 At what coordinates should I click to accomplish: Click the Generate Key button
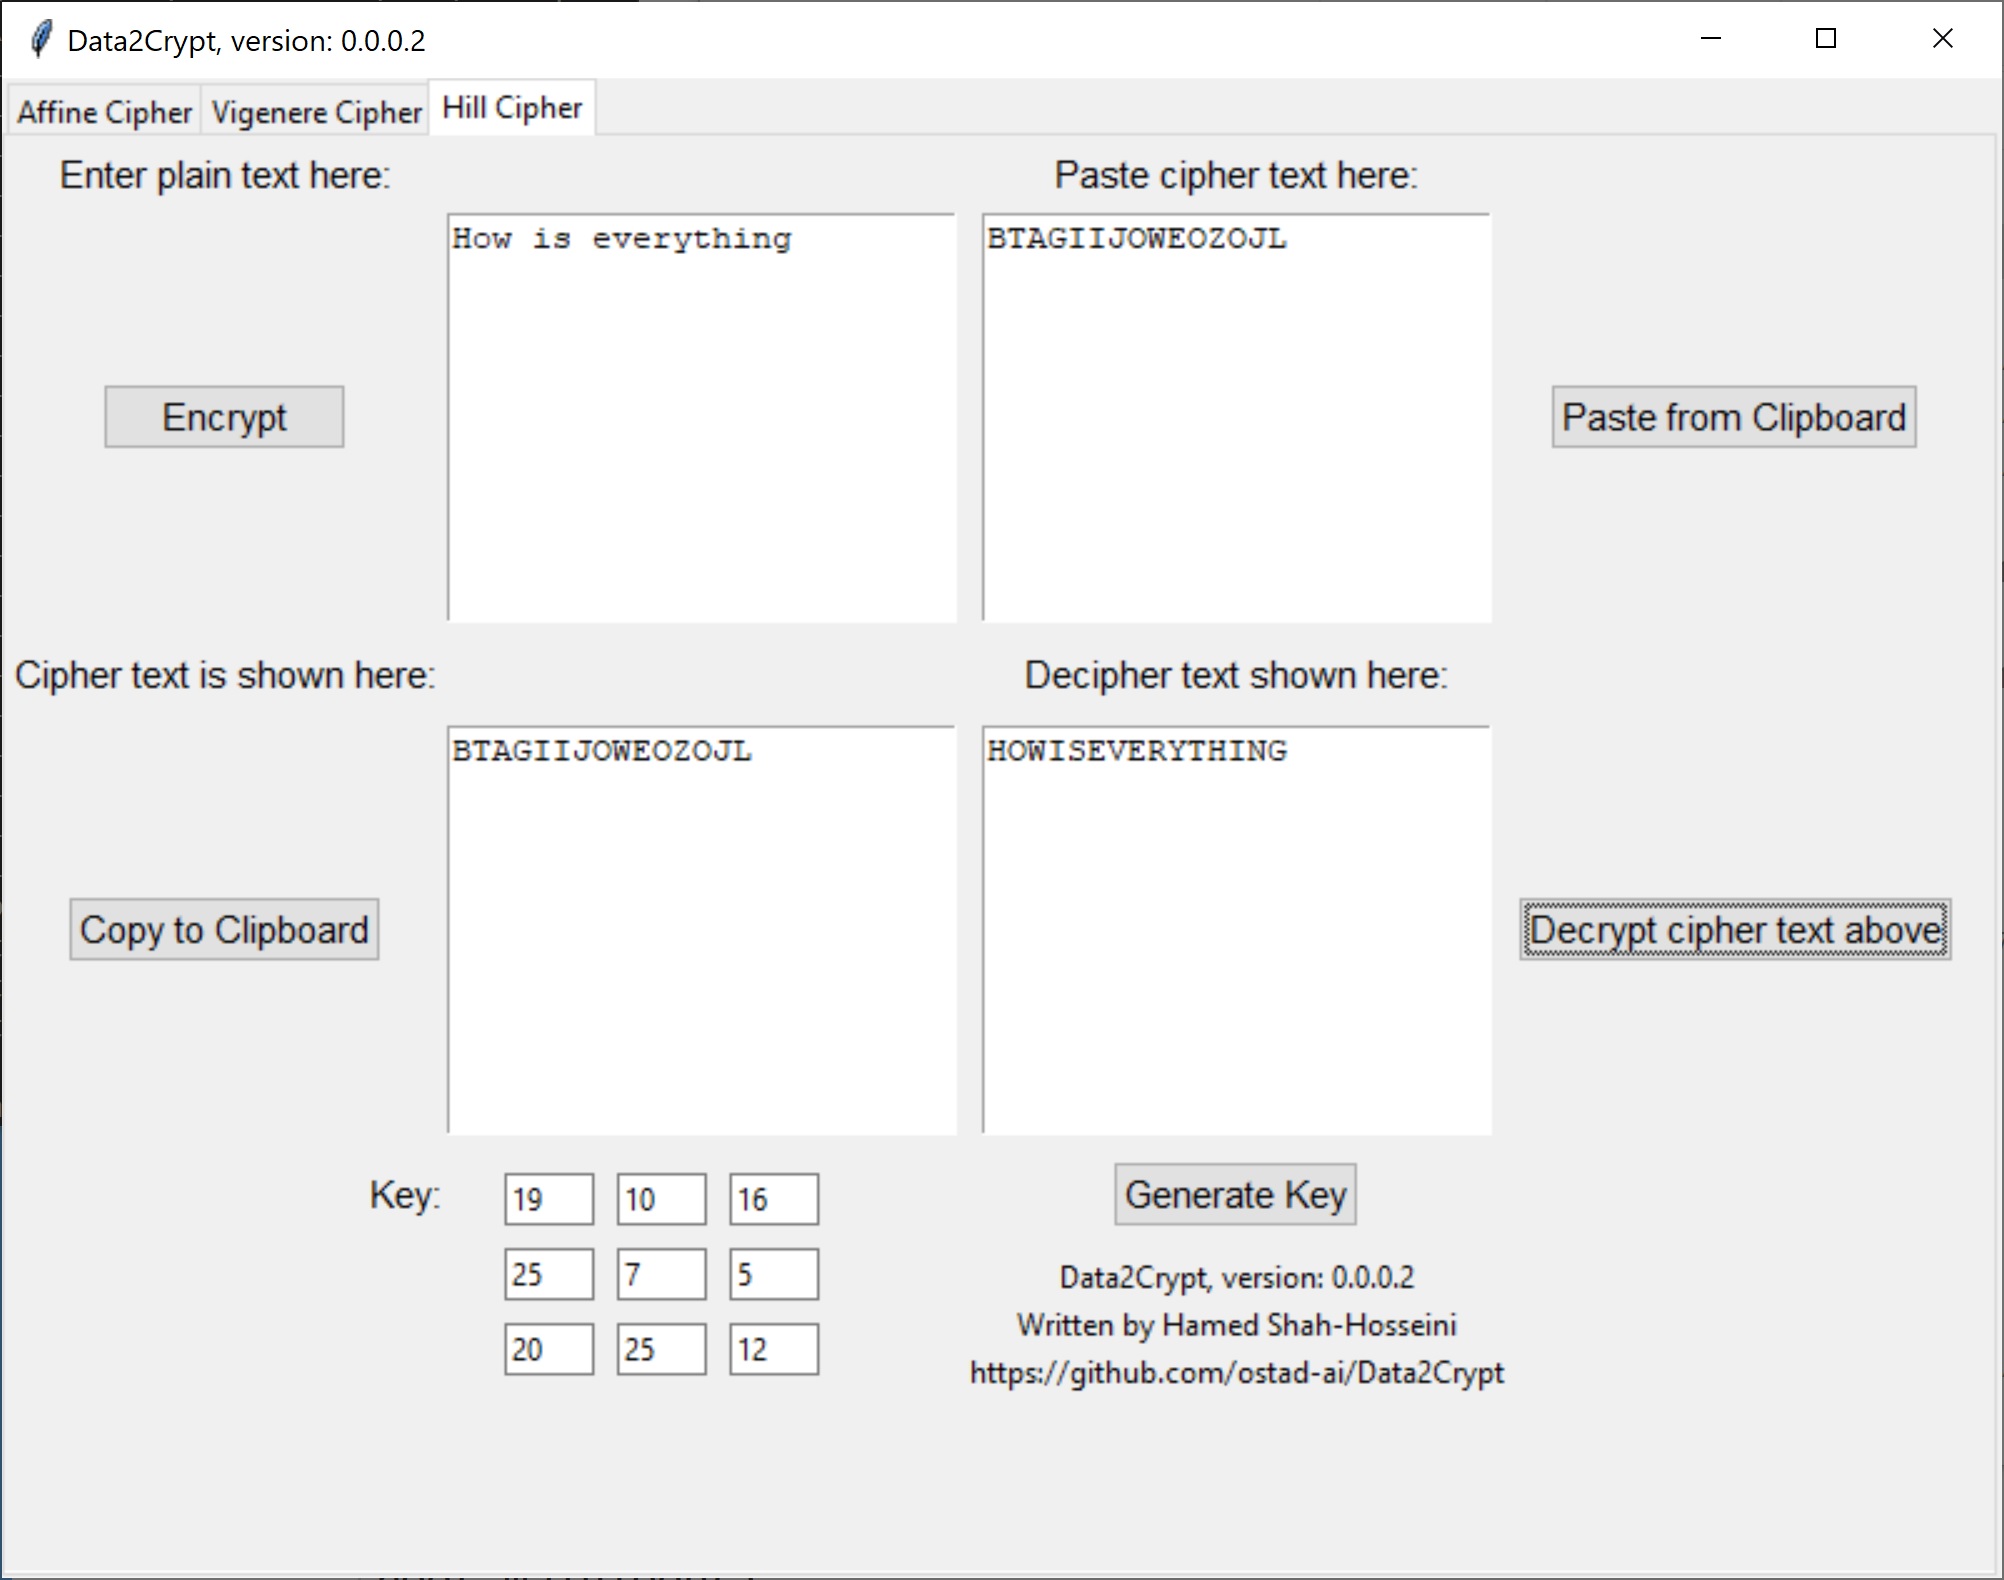[x=1235, y=1194]
